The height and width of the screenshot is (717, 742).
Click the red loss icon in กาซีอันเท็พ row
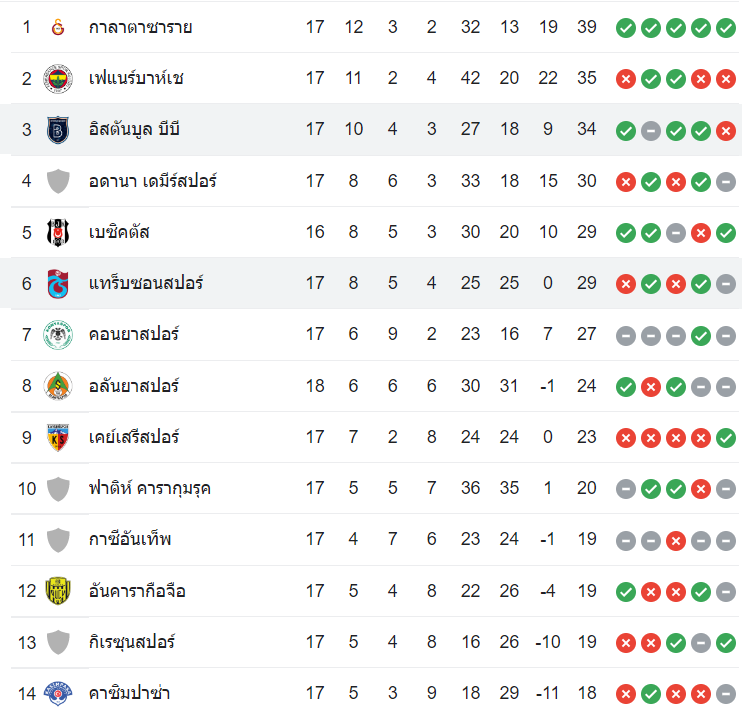[x=676, y=540]
